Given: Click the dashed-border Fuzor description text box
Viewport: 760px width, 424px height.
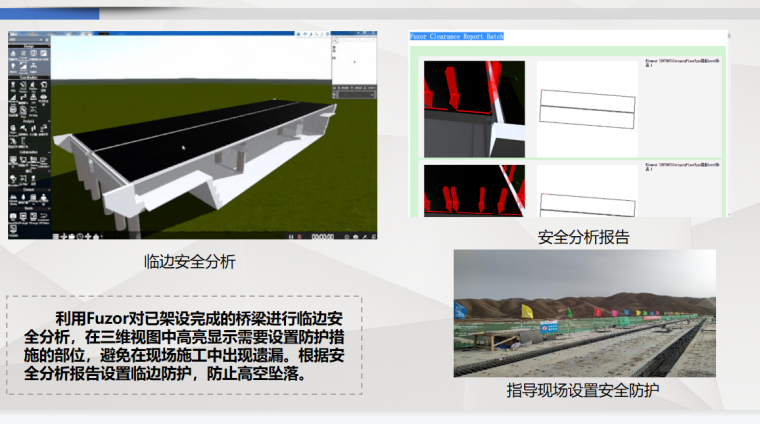Looking at the screenshot, I should pyautogui.click(x=184, y=345).
